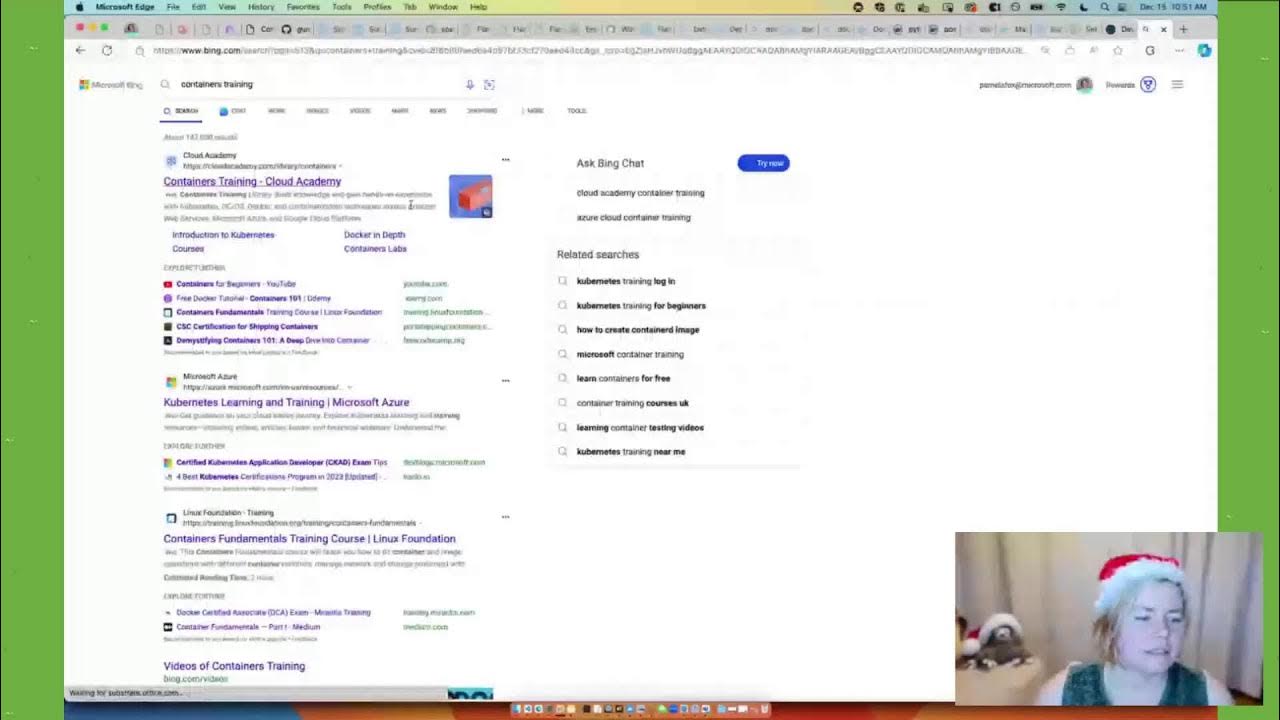The width and height of the screenshot is (1280, 720).
Task: Open the 'Videos of Containers Training' heading
Action: [x=234, y=666]
